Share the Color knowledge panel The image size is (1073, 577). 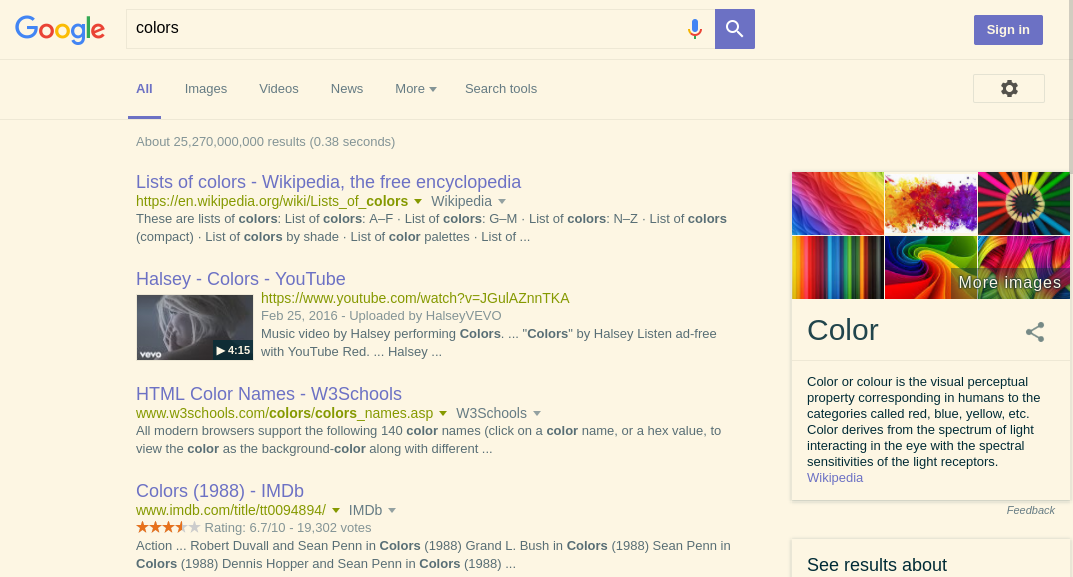click(1035, 332)
